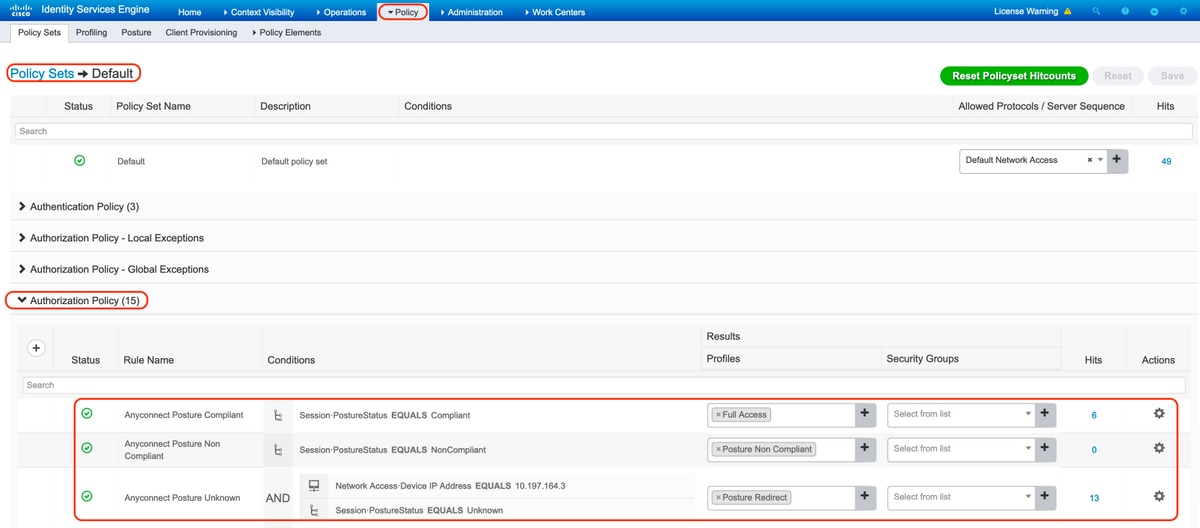This screenshot has width=1200, height=528.
Task: Open gear actions for Anyconnect Posture Unknown
Action: click(1159, 497)
